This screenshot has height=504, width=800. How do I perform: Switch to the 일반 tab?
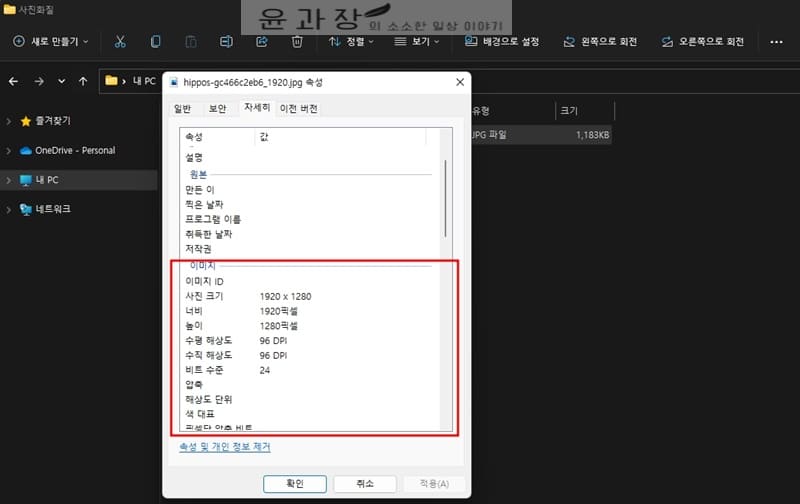coord(183,109)
